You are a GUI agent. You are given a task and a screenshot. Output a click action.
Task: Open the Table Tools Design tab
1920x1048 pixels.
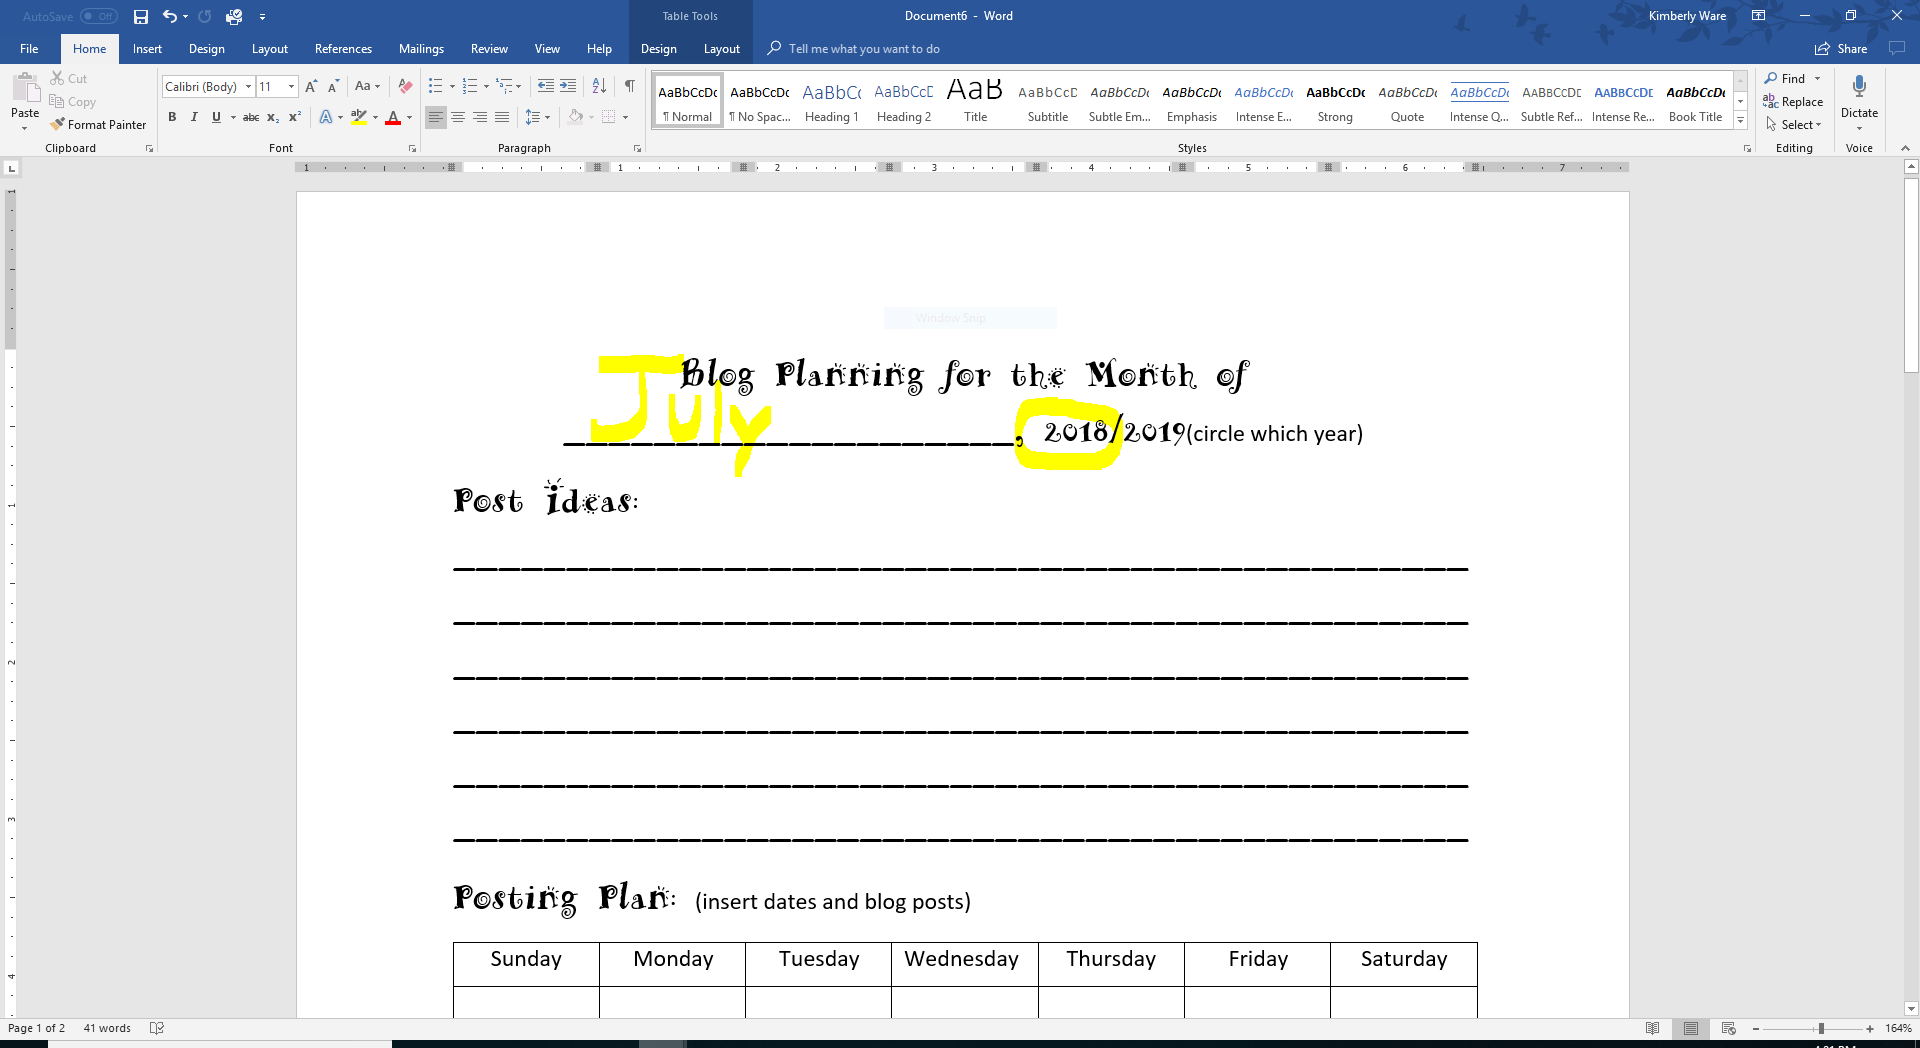658,48
